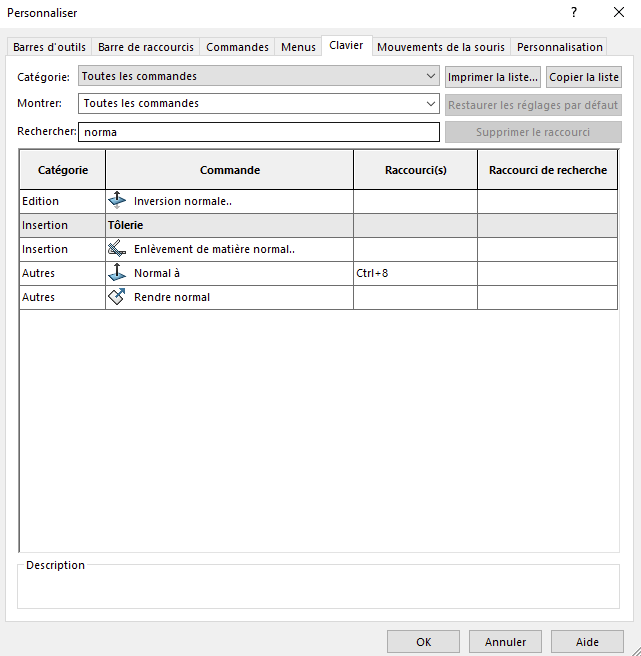Click search shortcut cell for Normal à
Image resolution: width=641 pixels, height=656 pixels.
[x=548, y=273]
